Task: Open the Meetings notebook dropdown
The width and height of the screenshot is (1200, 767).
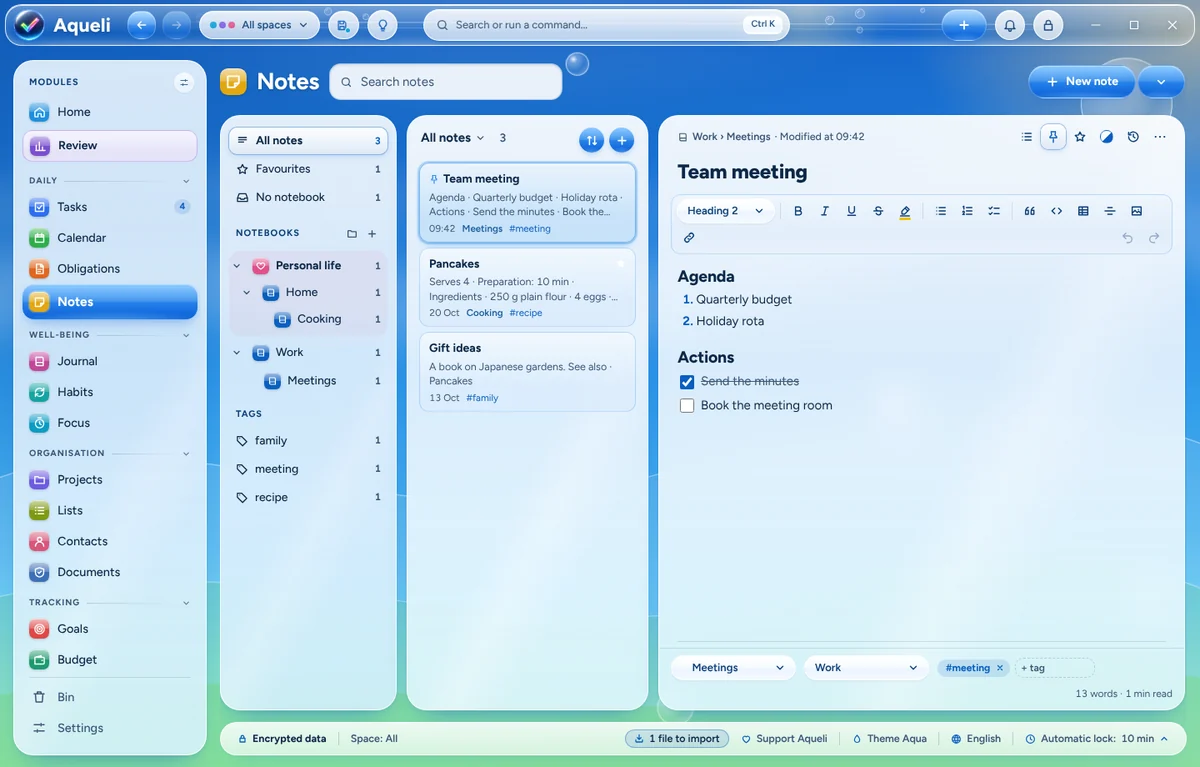Action: click(733, 668)
